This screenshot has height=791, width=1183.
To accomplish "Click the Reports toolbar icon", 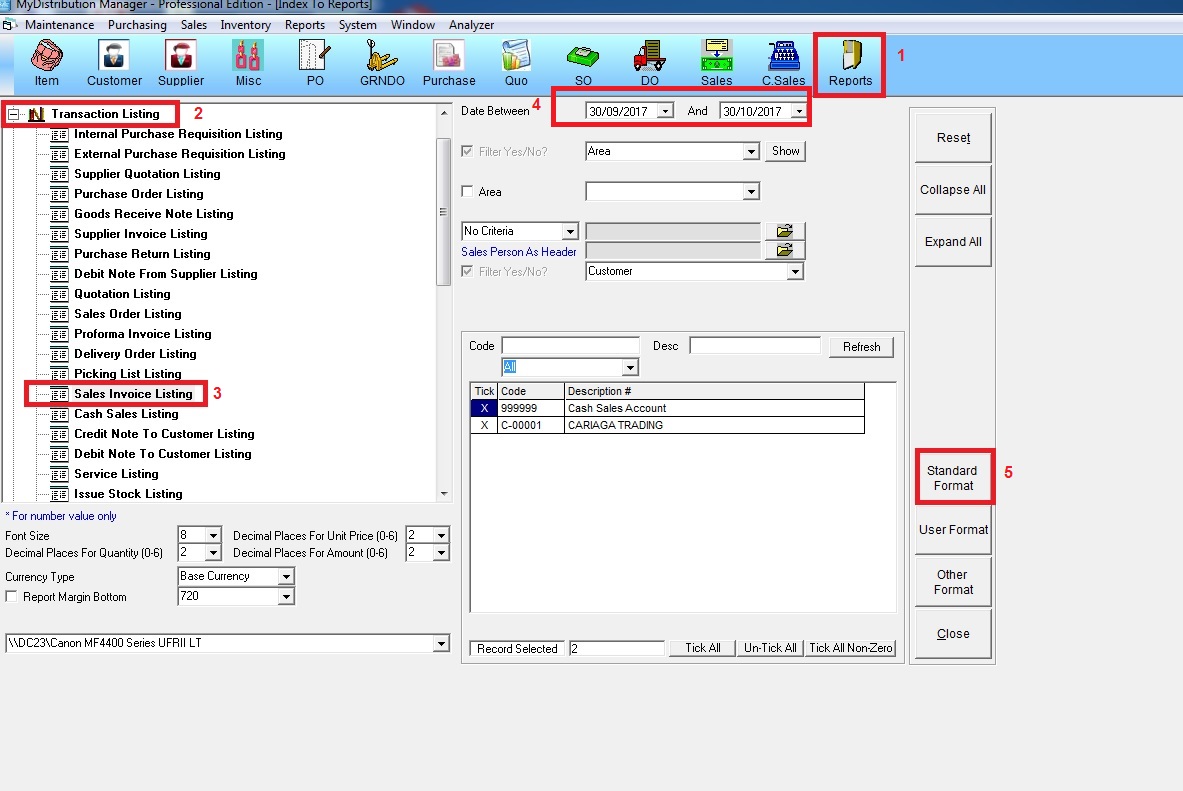I will [850, 62].
